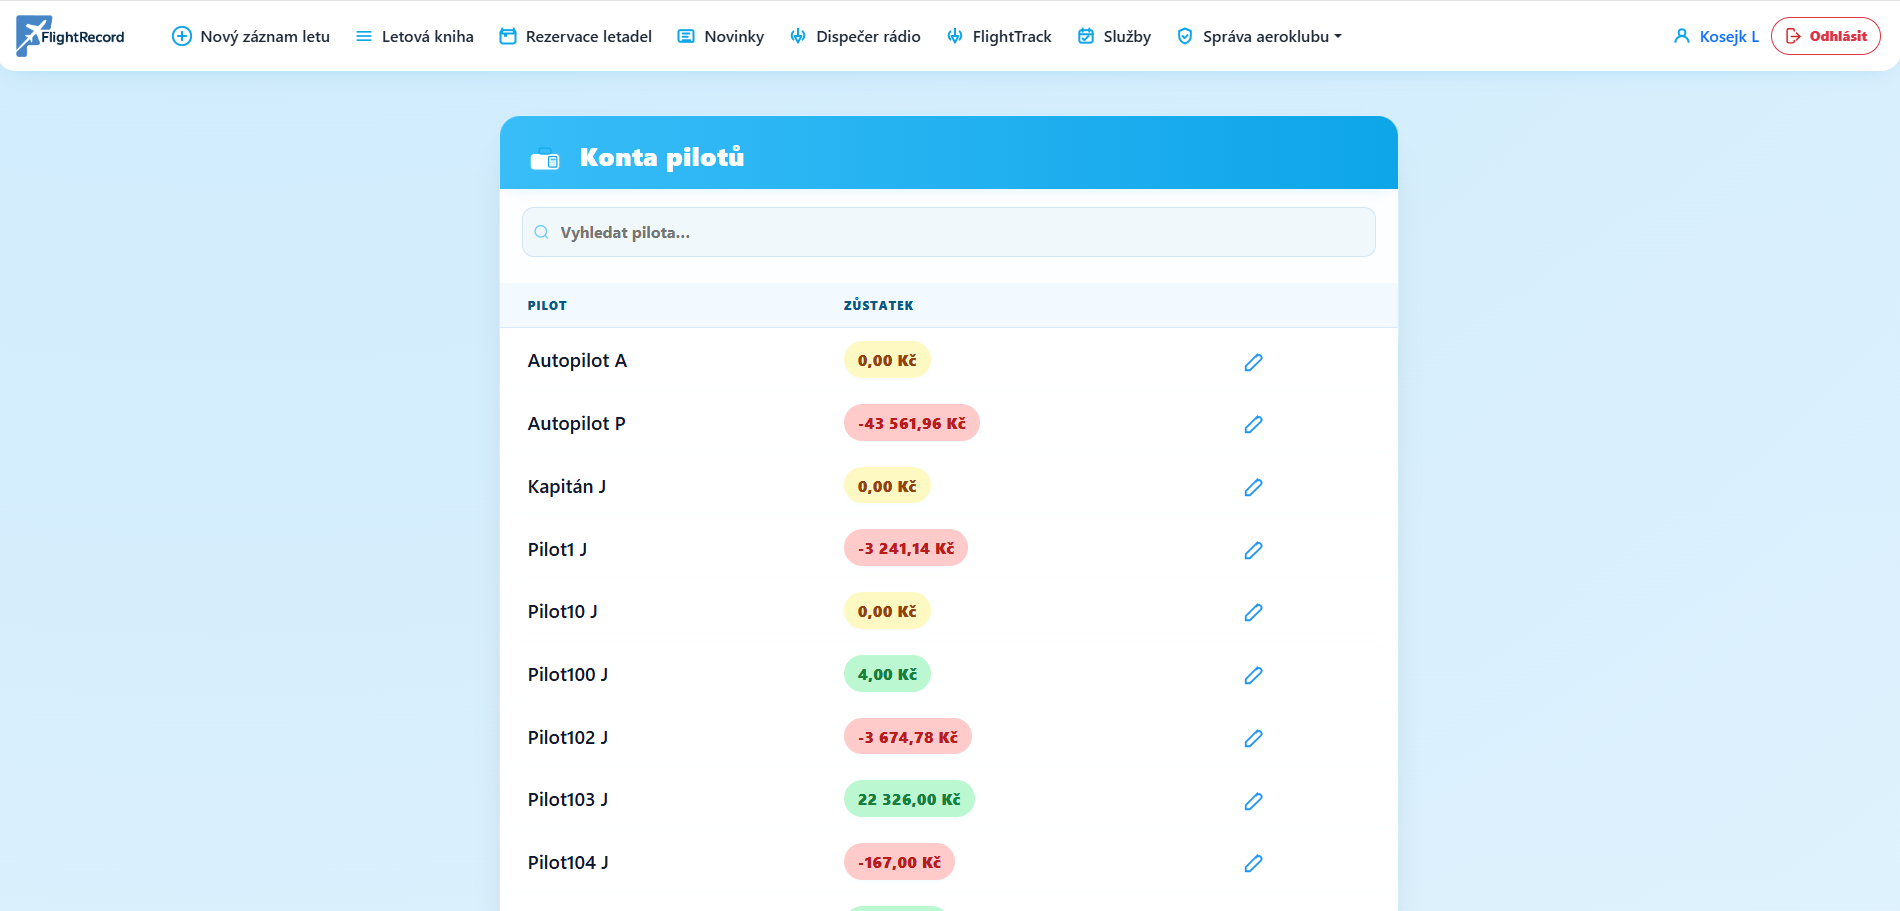Image resolution: width=1900 pixels, height=911 pixels.
Task: Open Rezervace letadel page
Action: pyautogui.click(x=576, y=36)
